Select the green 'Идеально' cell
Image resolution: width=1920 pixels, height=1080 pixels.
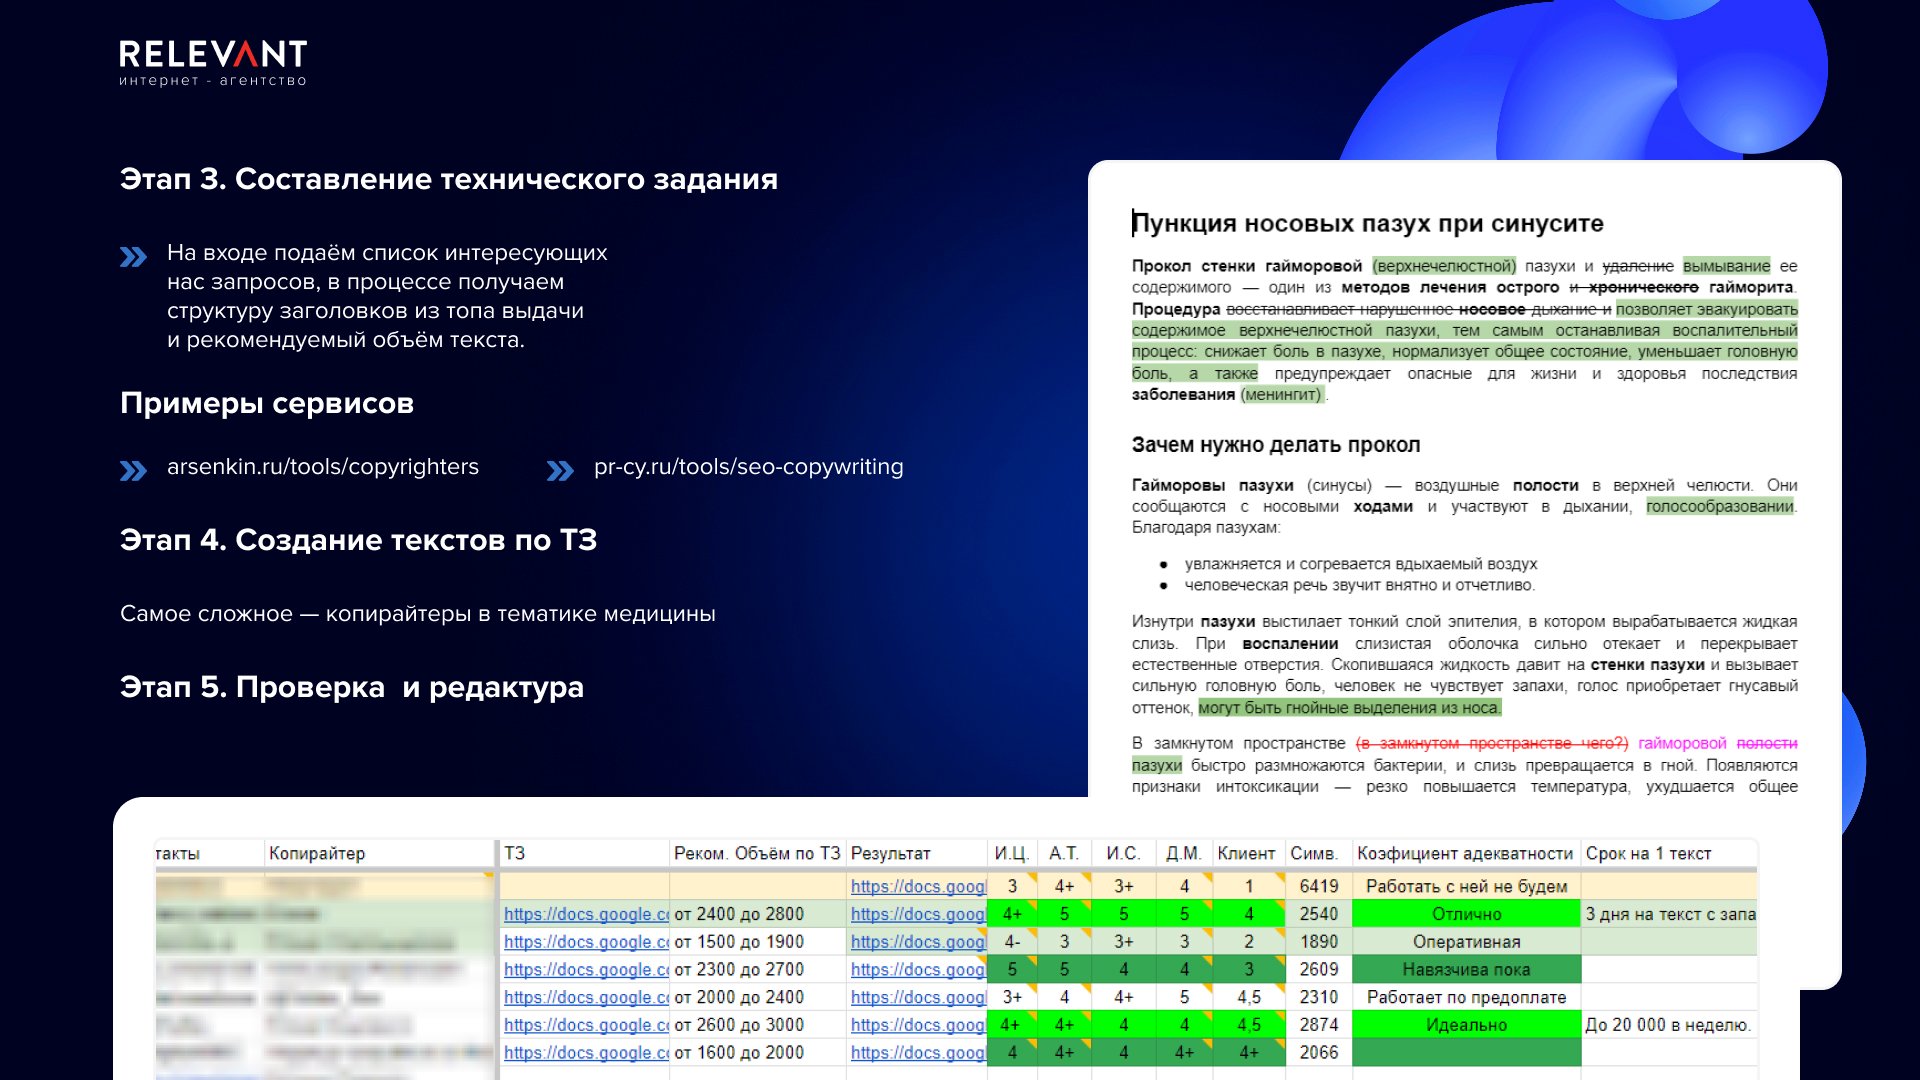pos(1466,1025)
